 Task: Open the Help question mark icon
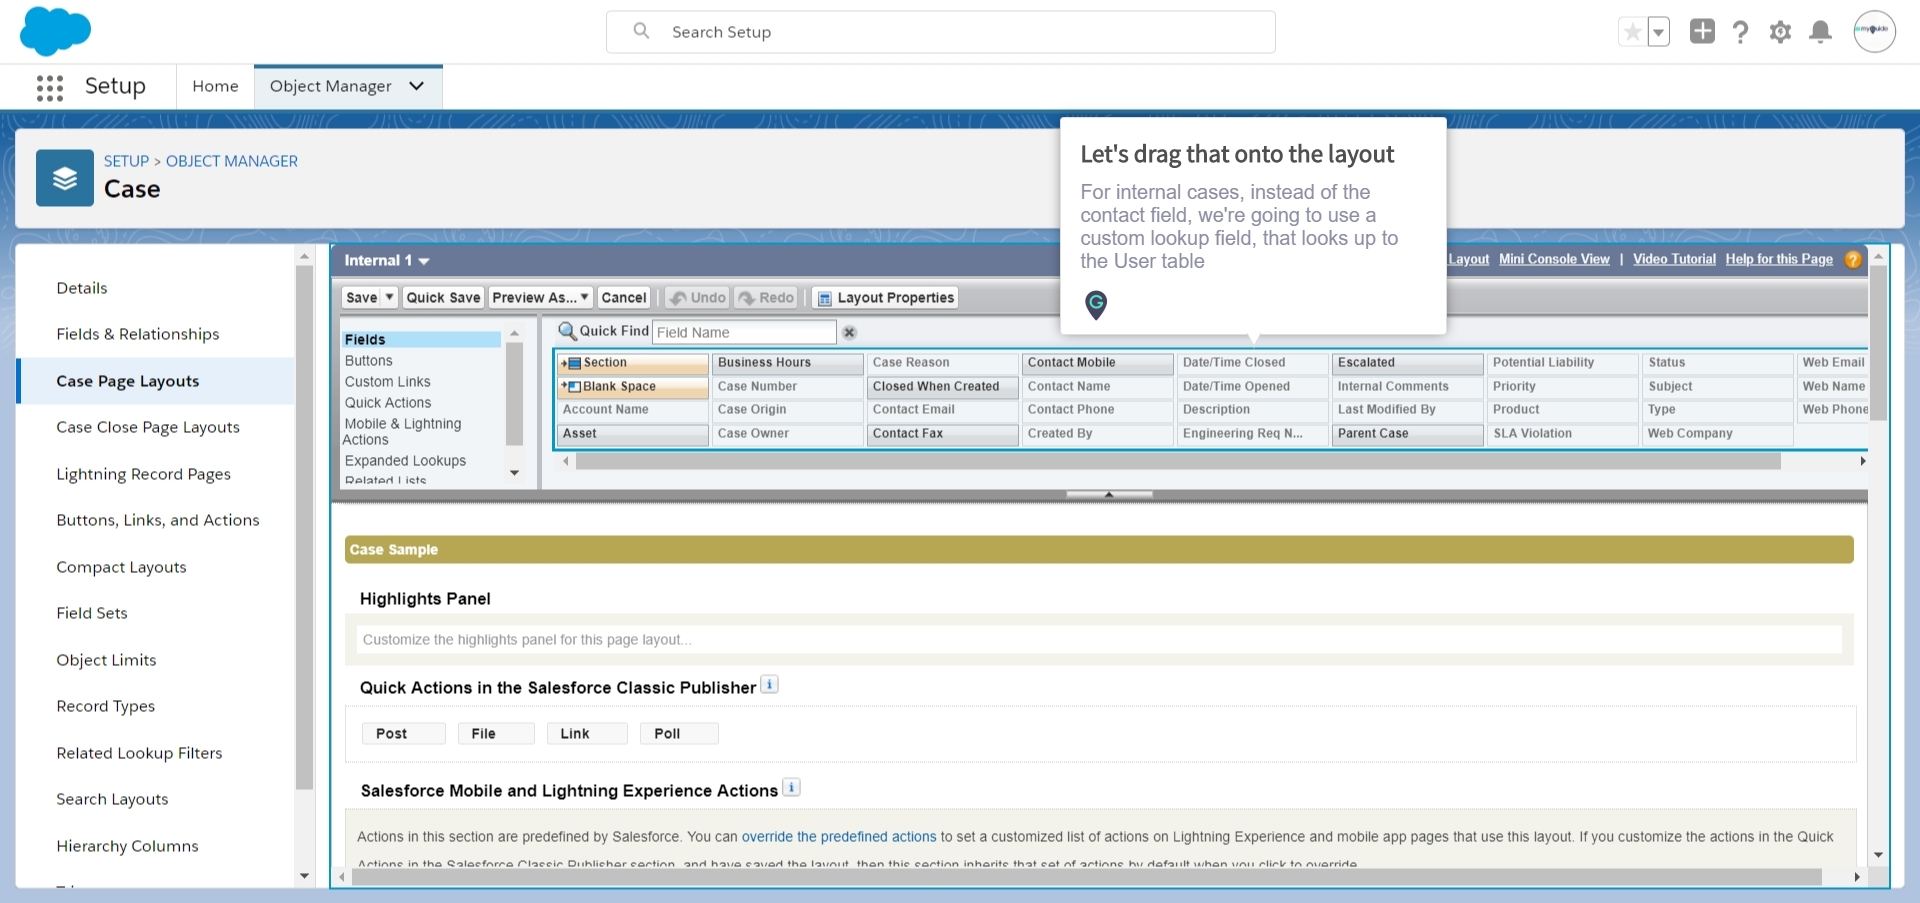coord(1741,32)
